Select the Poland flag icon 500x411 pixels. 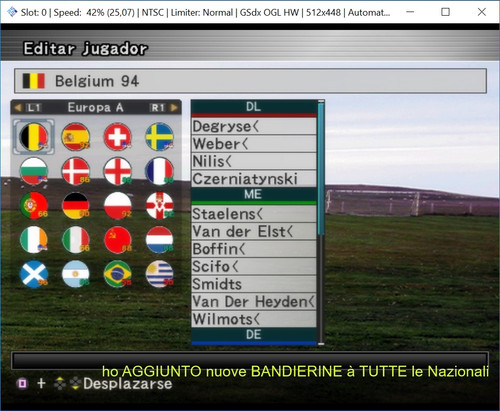[x=117, y=205]
